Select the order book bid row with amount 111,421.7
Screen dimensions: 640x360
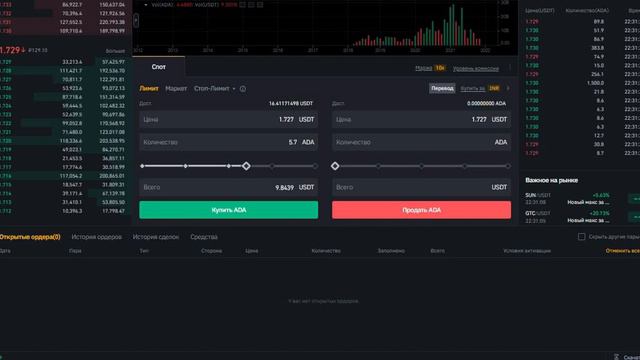pos(65,71)
